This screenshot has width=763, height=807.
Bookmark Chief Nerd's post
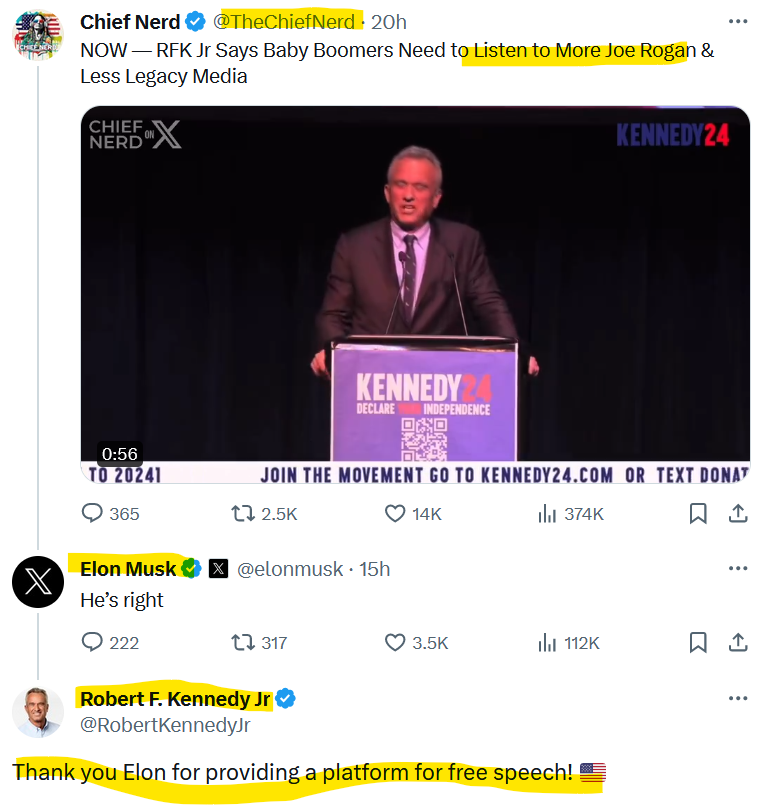[698, 514]
